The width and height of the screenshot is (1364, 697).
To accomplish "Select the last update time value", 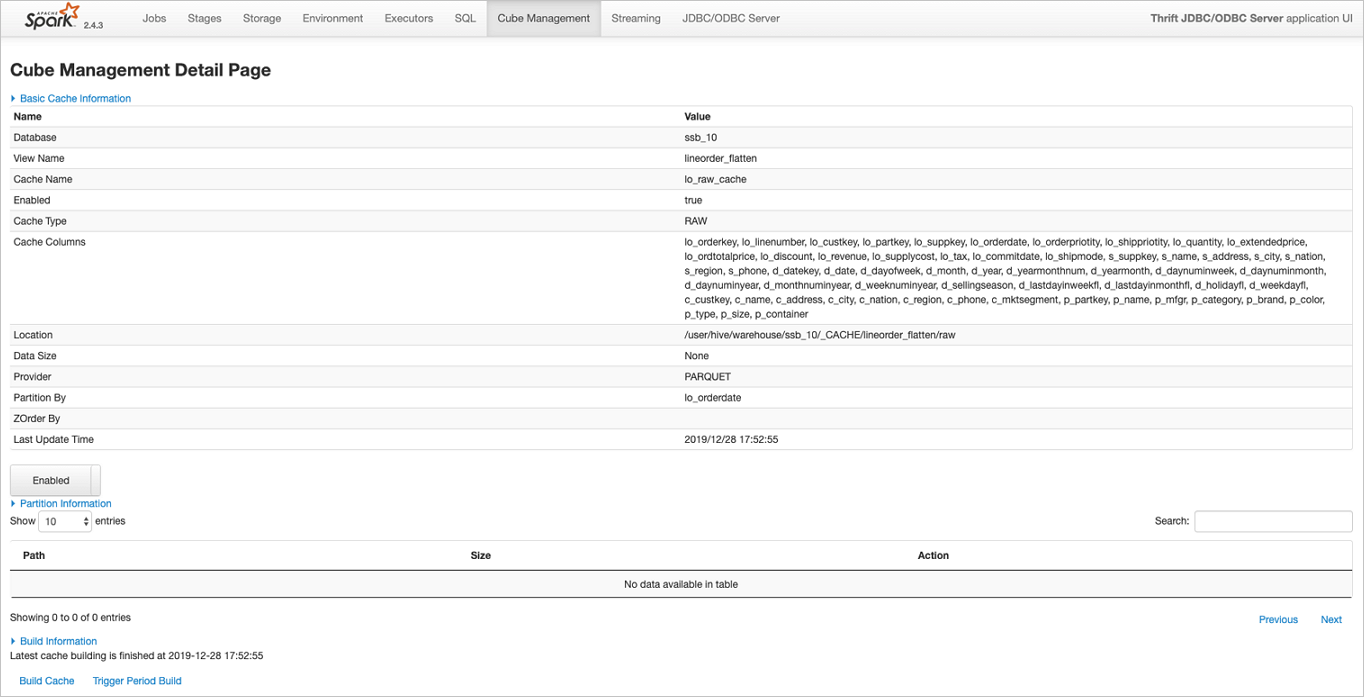I will (x=731, y=440).
